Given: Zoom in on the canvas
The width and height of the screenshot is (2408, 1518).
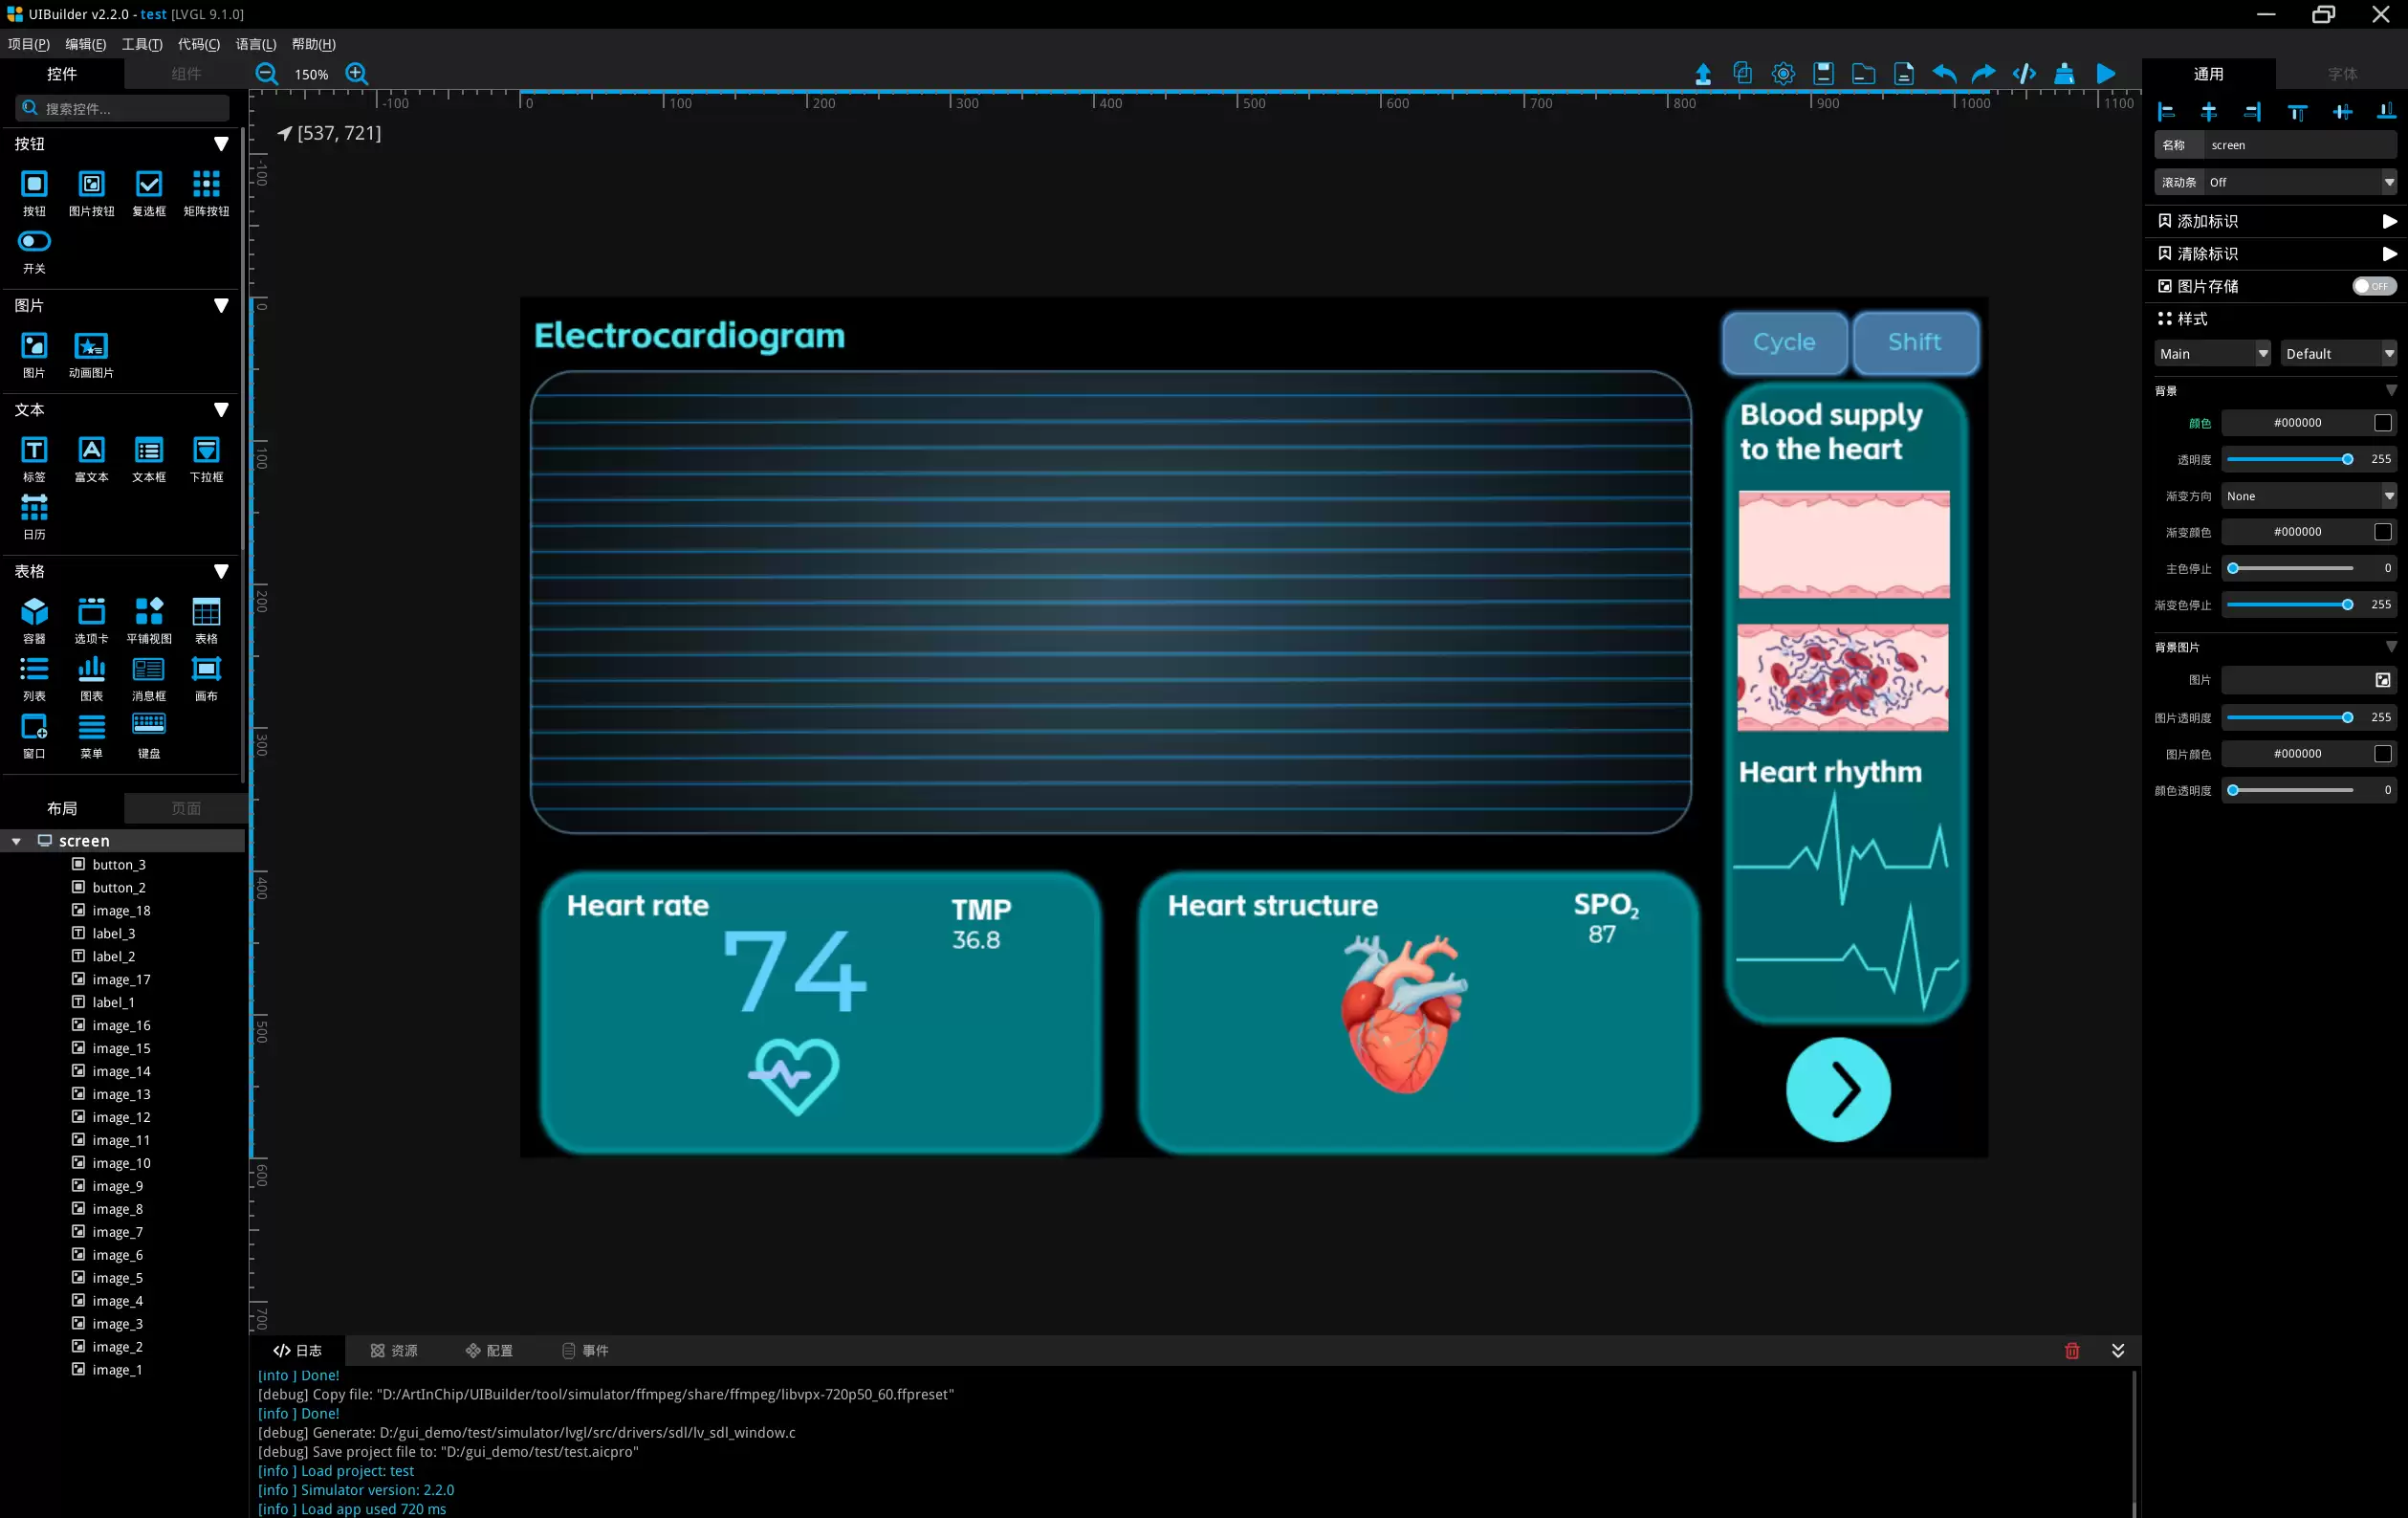Looking at the screenshot, I should 356,73.
